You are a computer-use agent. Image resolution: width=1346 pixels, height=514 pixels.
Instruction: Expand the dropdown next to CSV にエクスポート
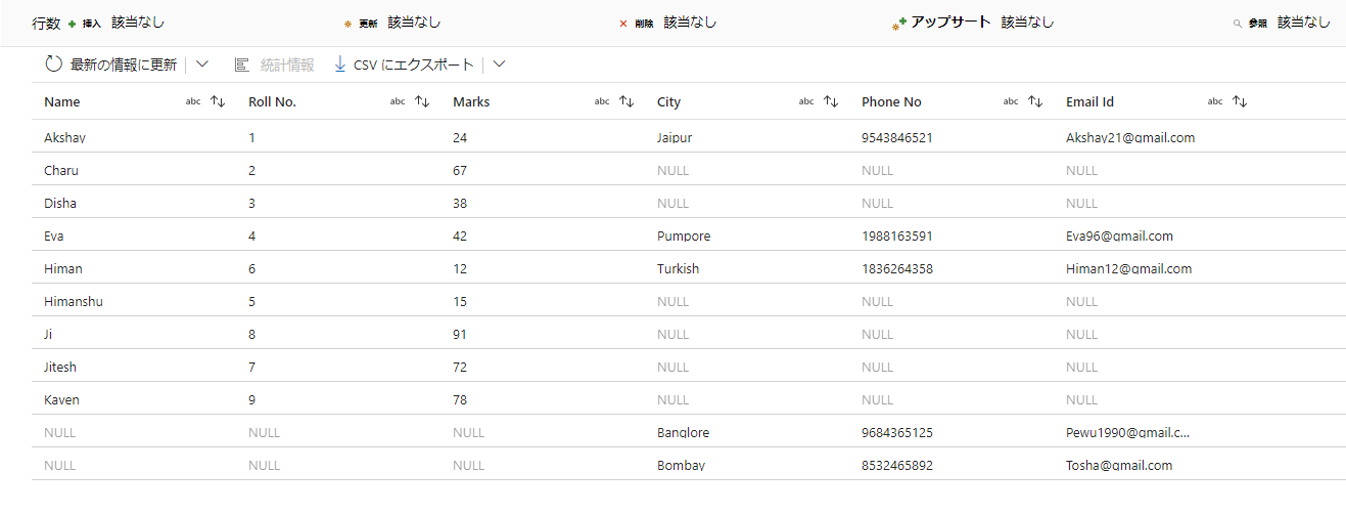pos(499,65)
